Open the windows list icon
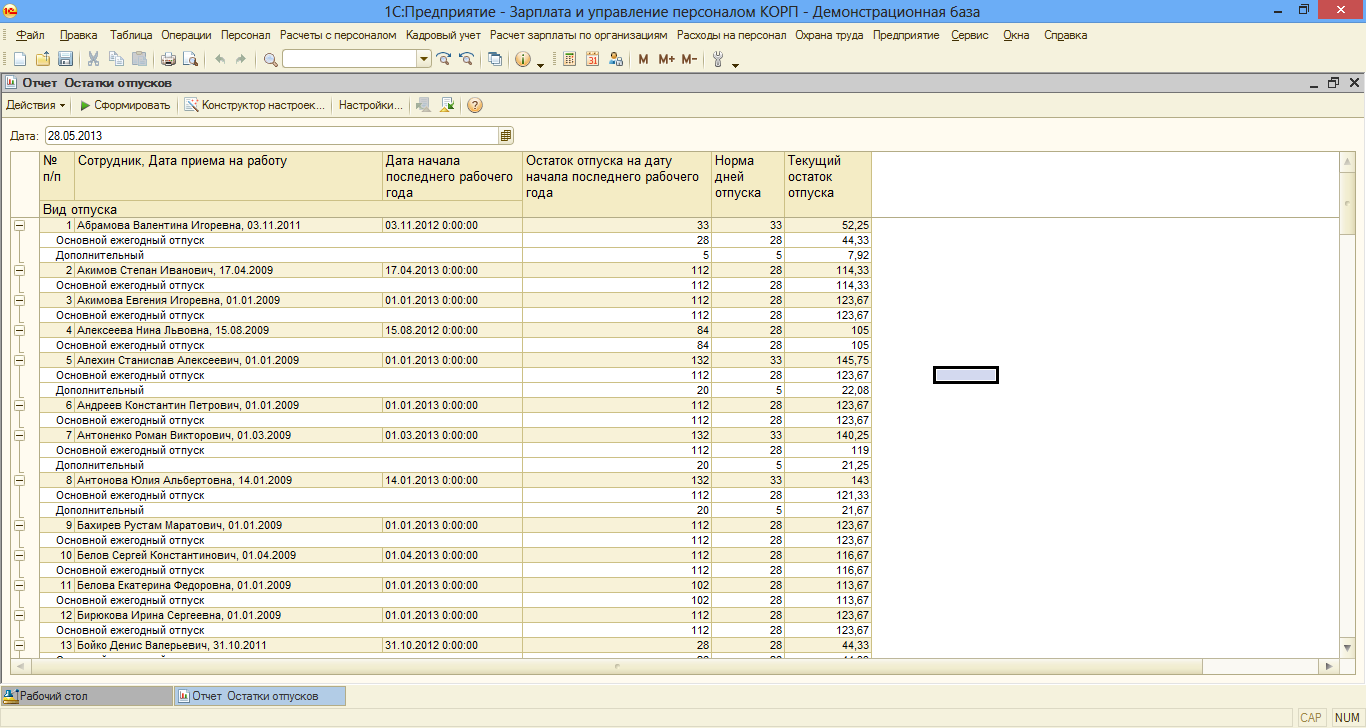This screenshot has height=728, width=1366. click(x=495, y=60)
